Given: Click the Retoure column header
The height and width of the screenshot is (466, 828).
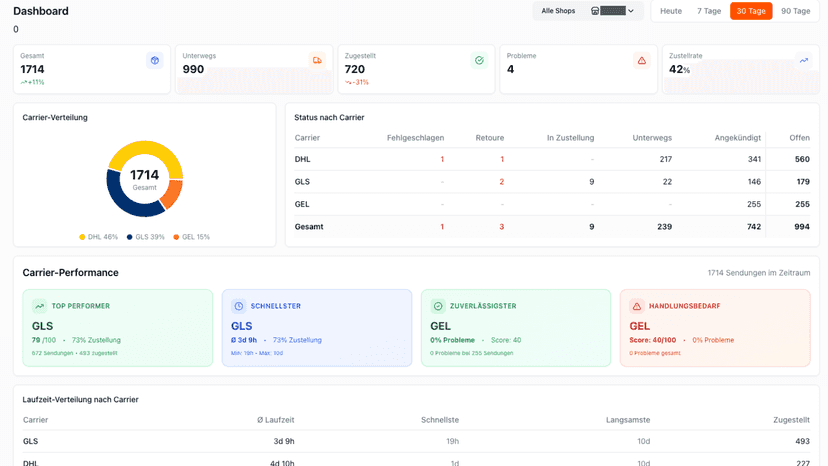Looking at the screenshot, I should click(x=490, y=138).
